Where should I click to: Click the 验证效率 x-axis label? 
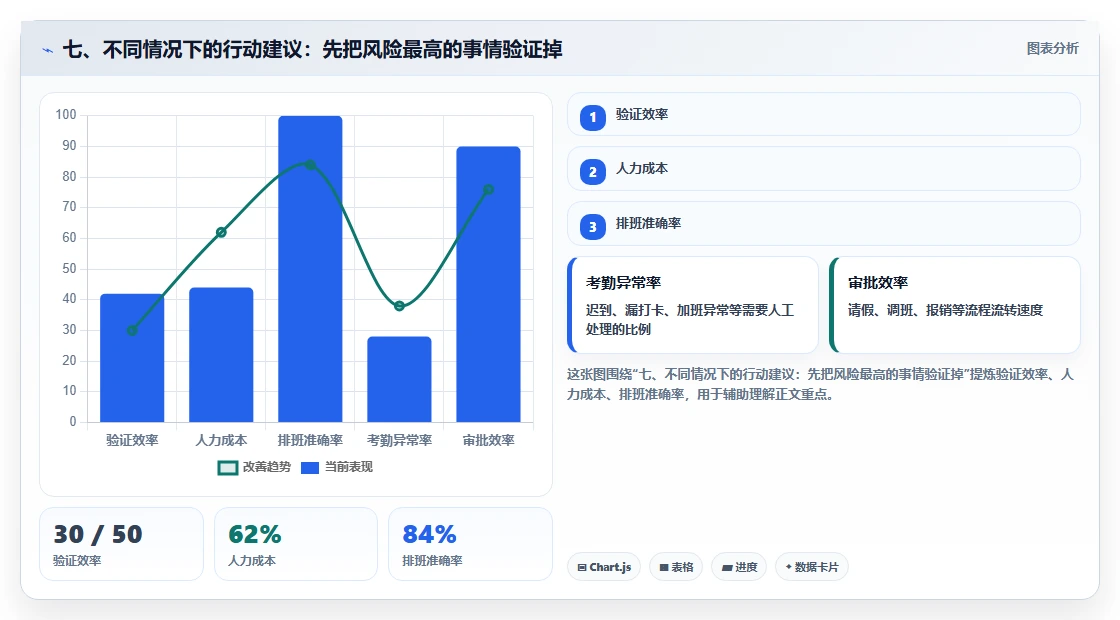[x=132, y=441]
